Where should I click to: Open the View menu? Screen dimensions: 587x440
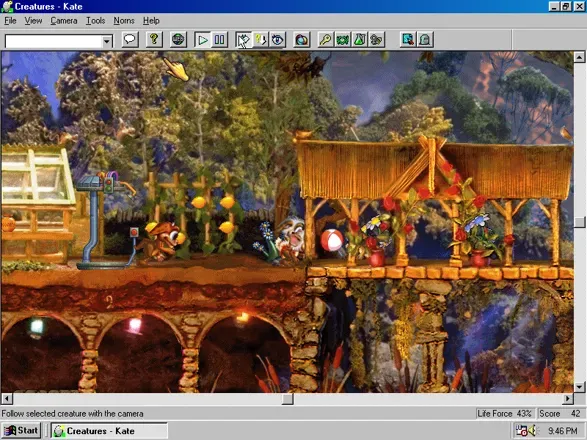tap(33, 21)
